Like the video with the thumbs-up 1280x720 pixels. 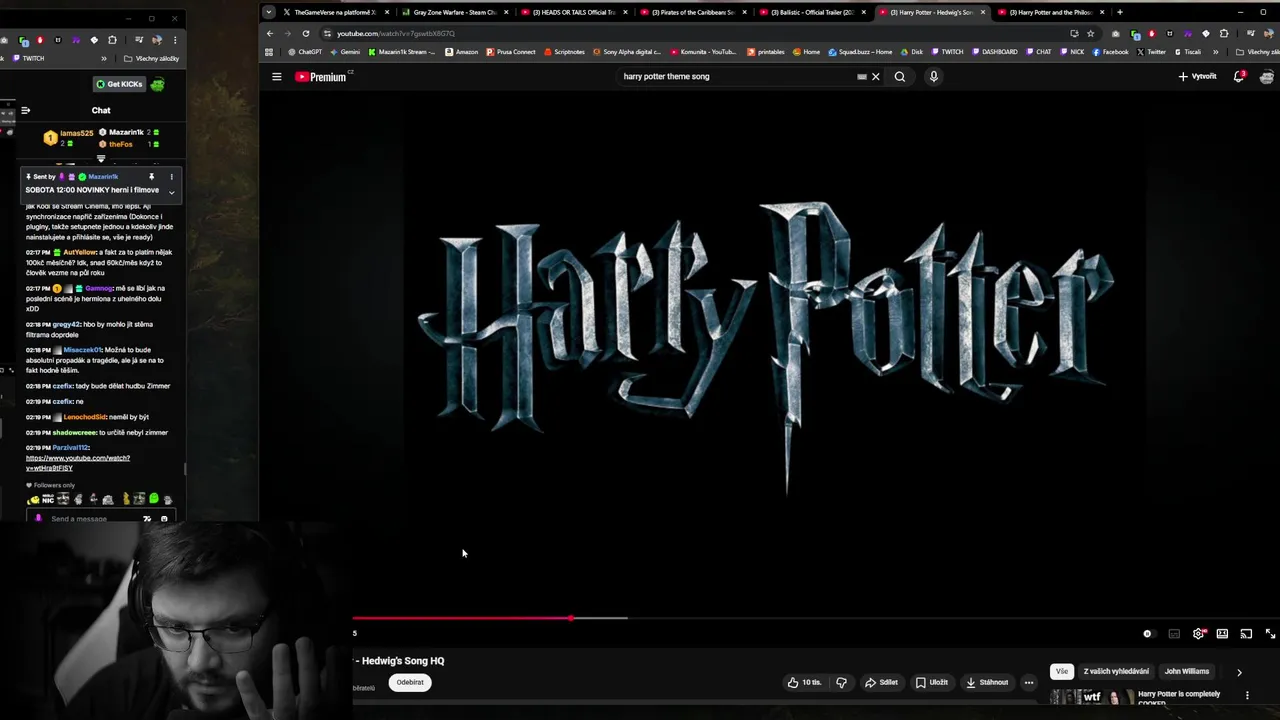click(x=804, y=683)
